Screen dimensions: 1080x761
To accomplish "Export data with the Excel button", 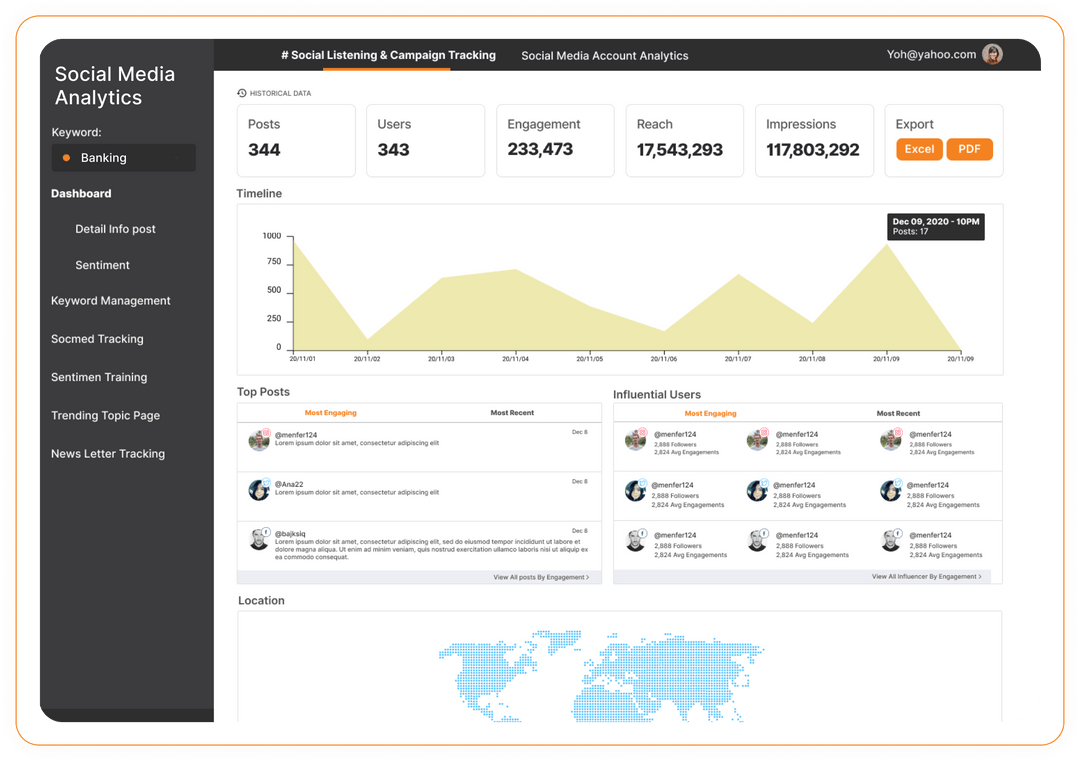I will [919, 149].
